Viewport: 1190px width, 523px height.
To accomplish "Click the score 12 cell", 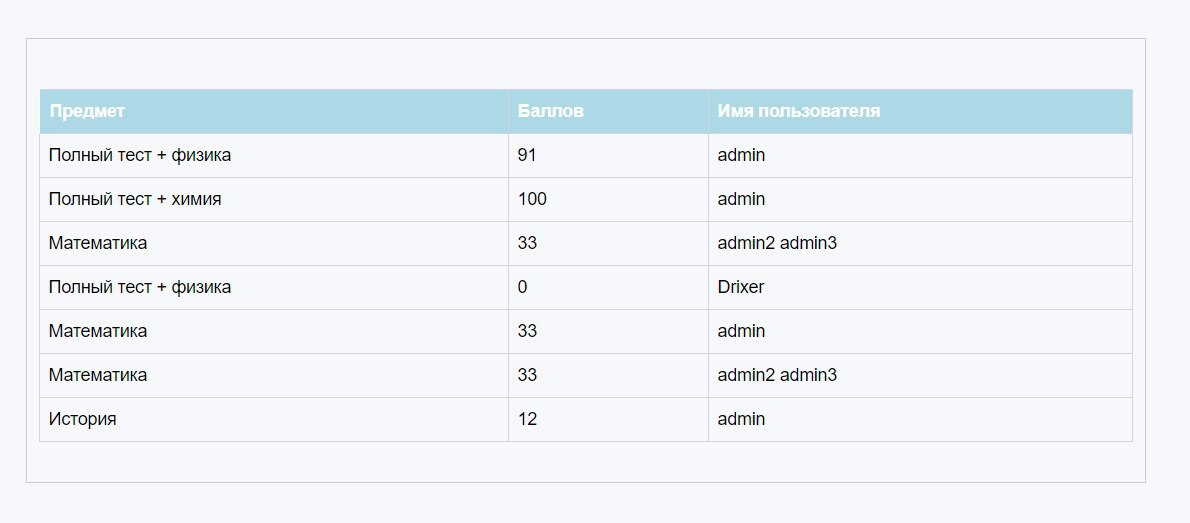I will coord(609,420).
